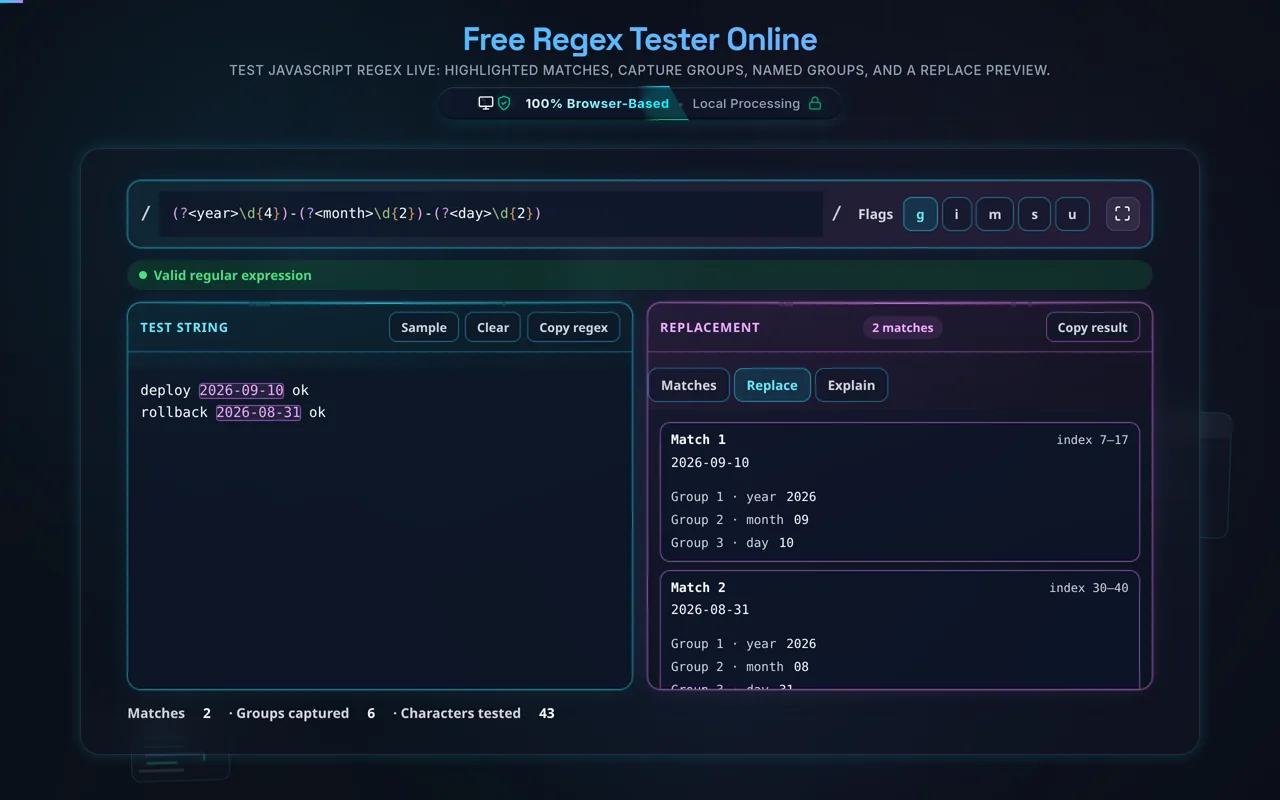This screenshot has height=800, width=1280.
Task: Enable the unicode 'u' flag
Action: tap(1072, 214)
